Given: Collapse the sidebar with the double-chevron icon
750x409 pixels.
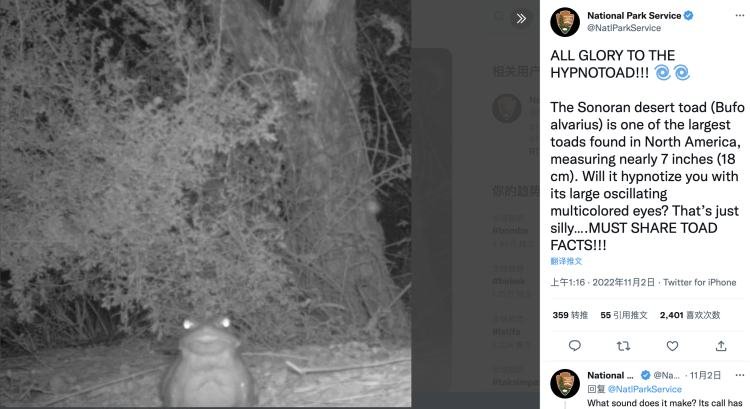Looking at the screenshot, I should 521,18.
